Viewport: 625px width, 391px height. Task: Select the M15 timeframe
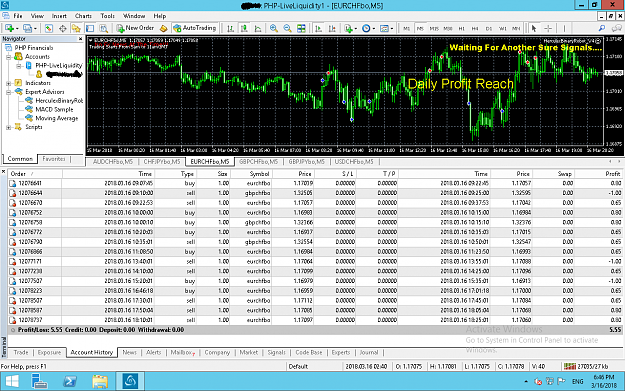434,28
